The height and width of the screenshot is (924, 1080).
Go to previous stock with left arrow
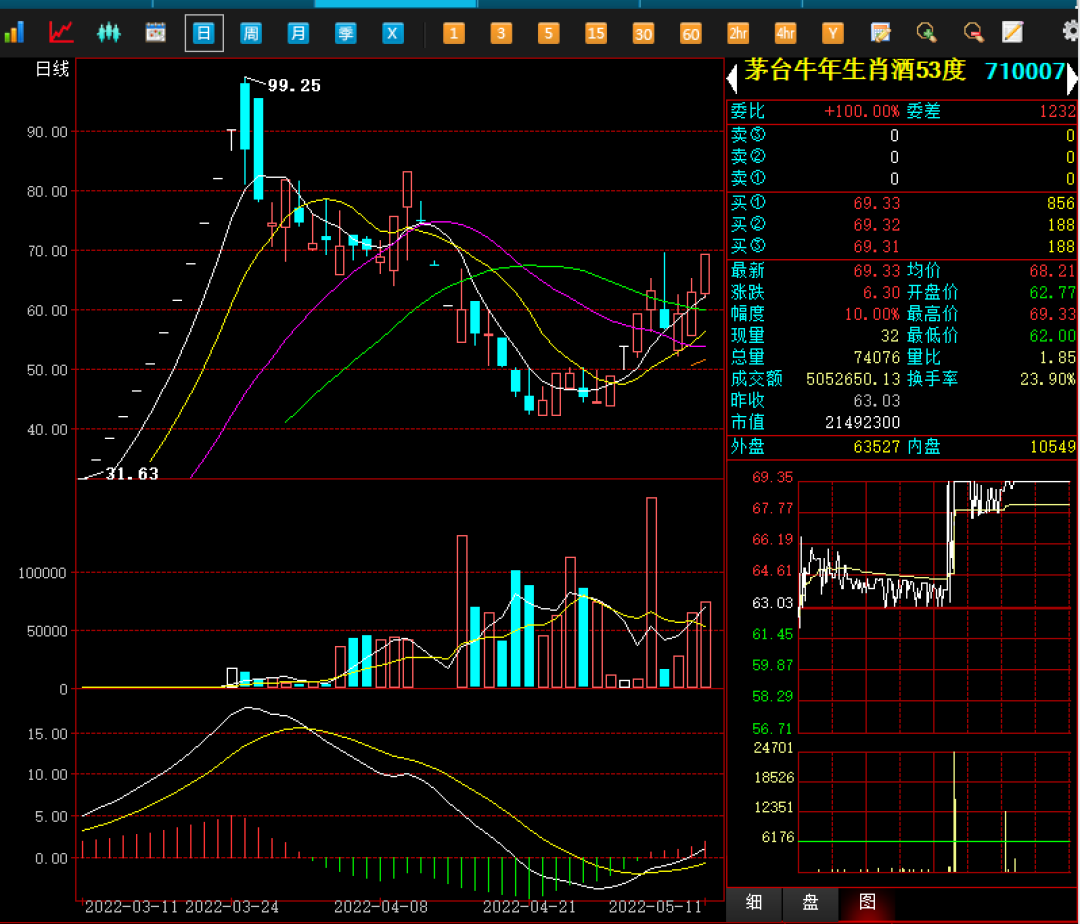[732, 77]
